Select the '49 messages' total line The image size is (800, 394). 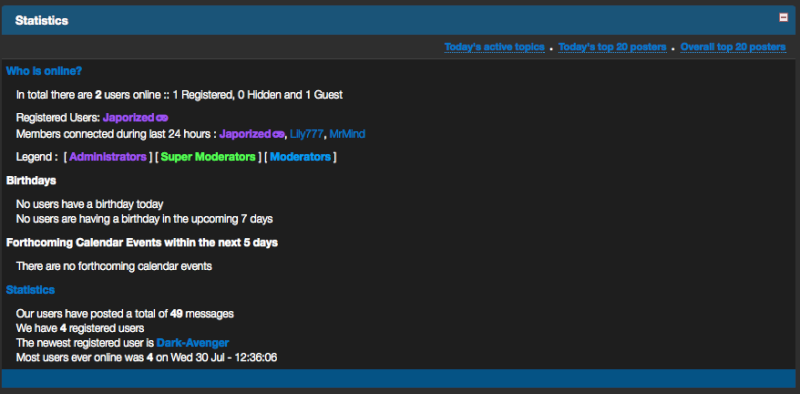(x=125, y=313)
